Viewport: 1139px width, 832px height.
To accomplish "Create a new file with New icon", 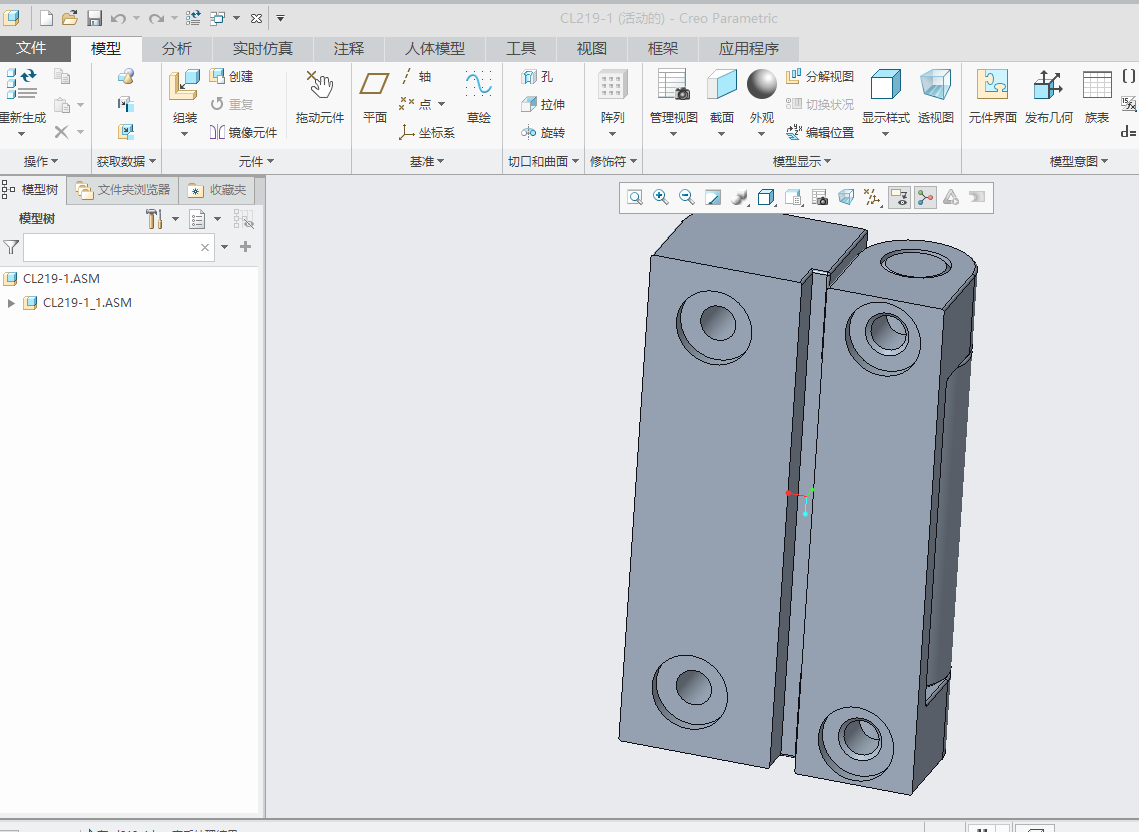I will 46,18.
